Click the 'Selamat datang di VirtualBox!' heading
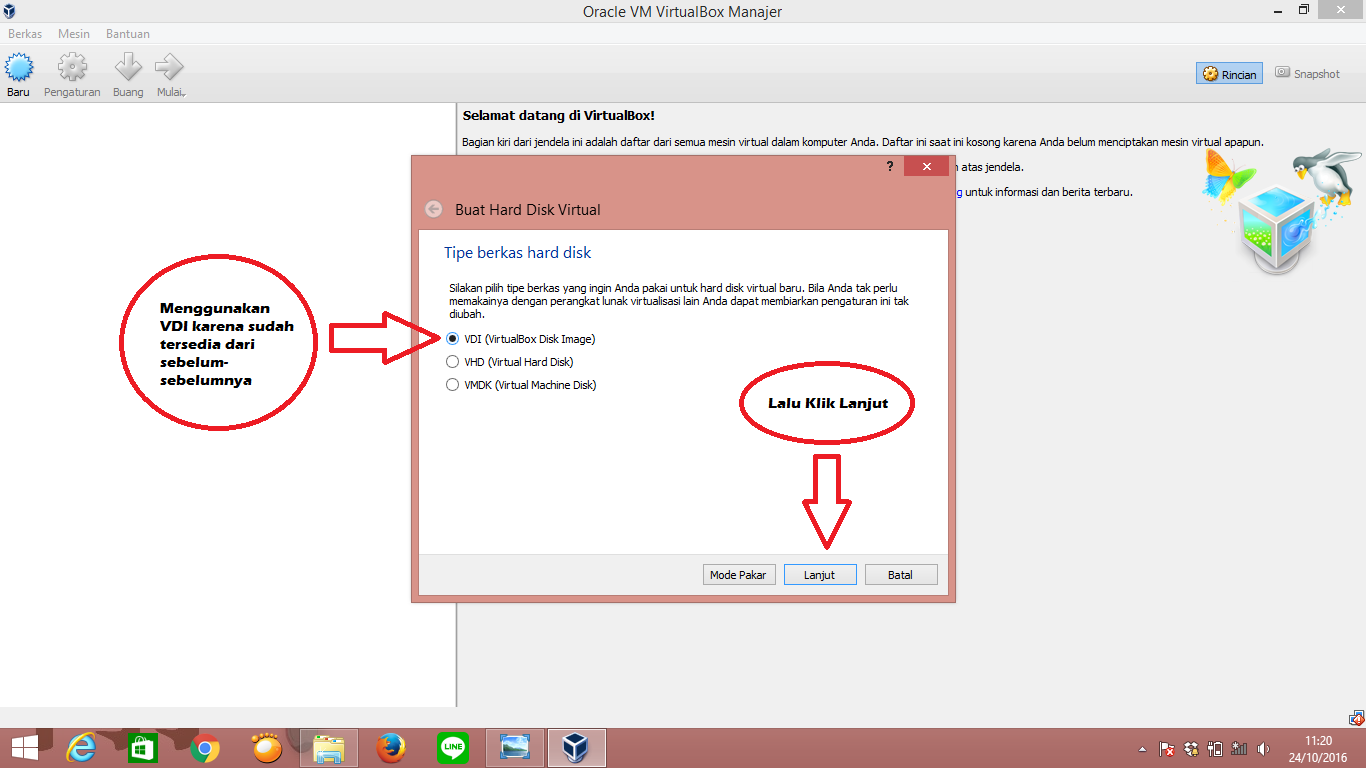1366x768 pixels. tap(559, 116)
